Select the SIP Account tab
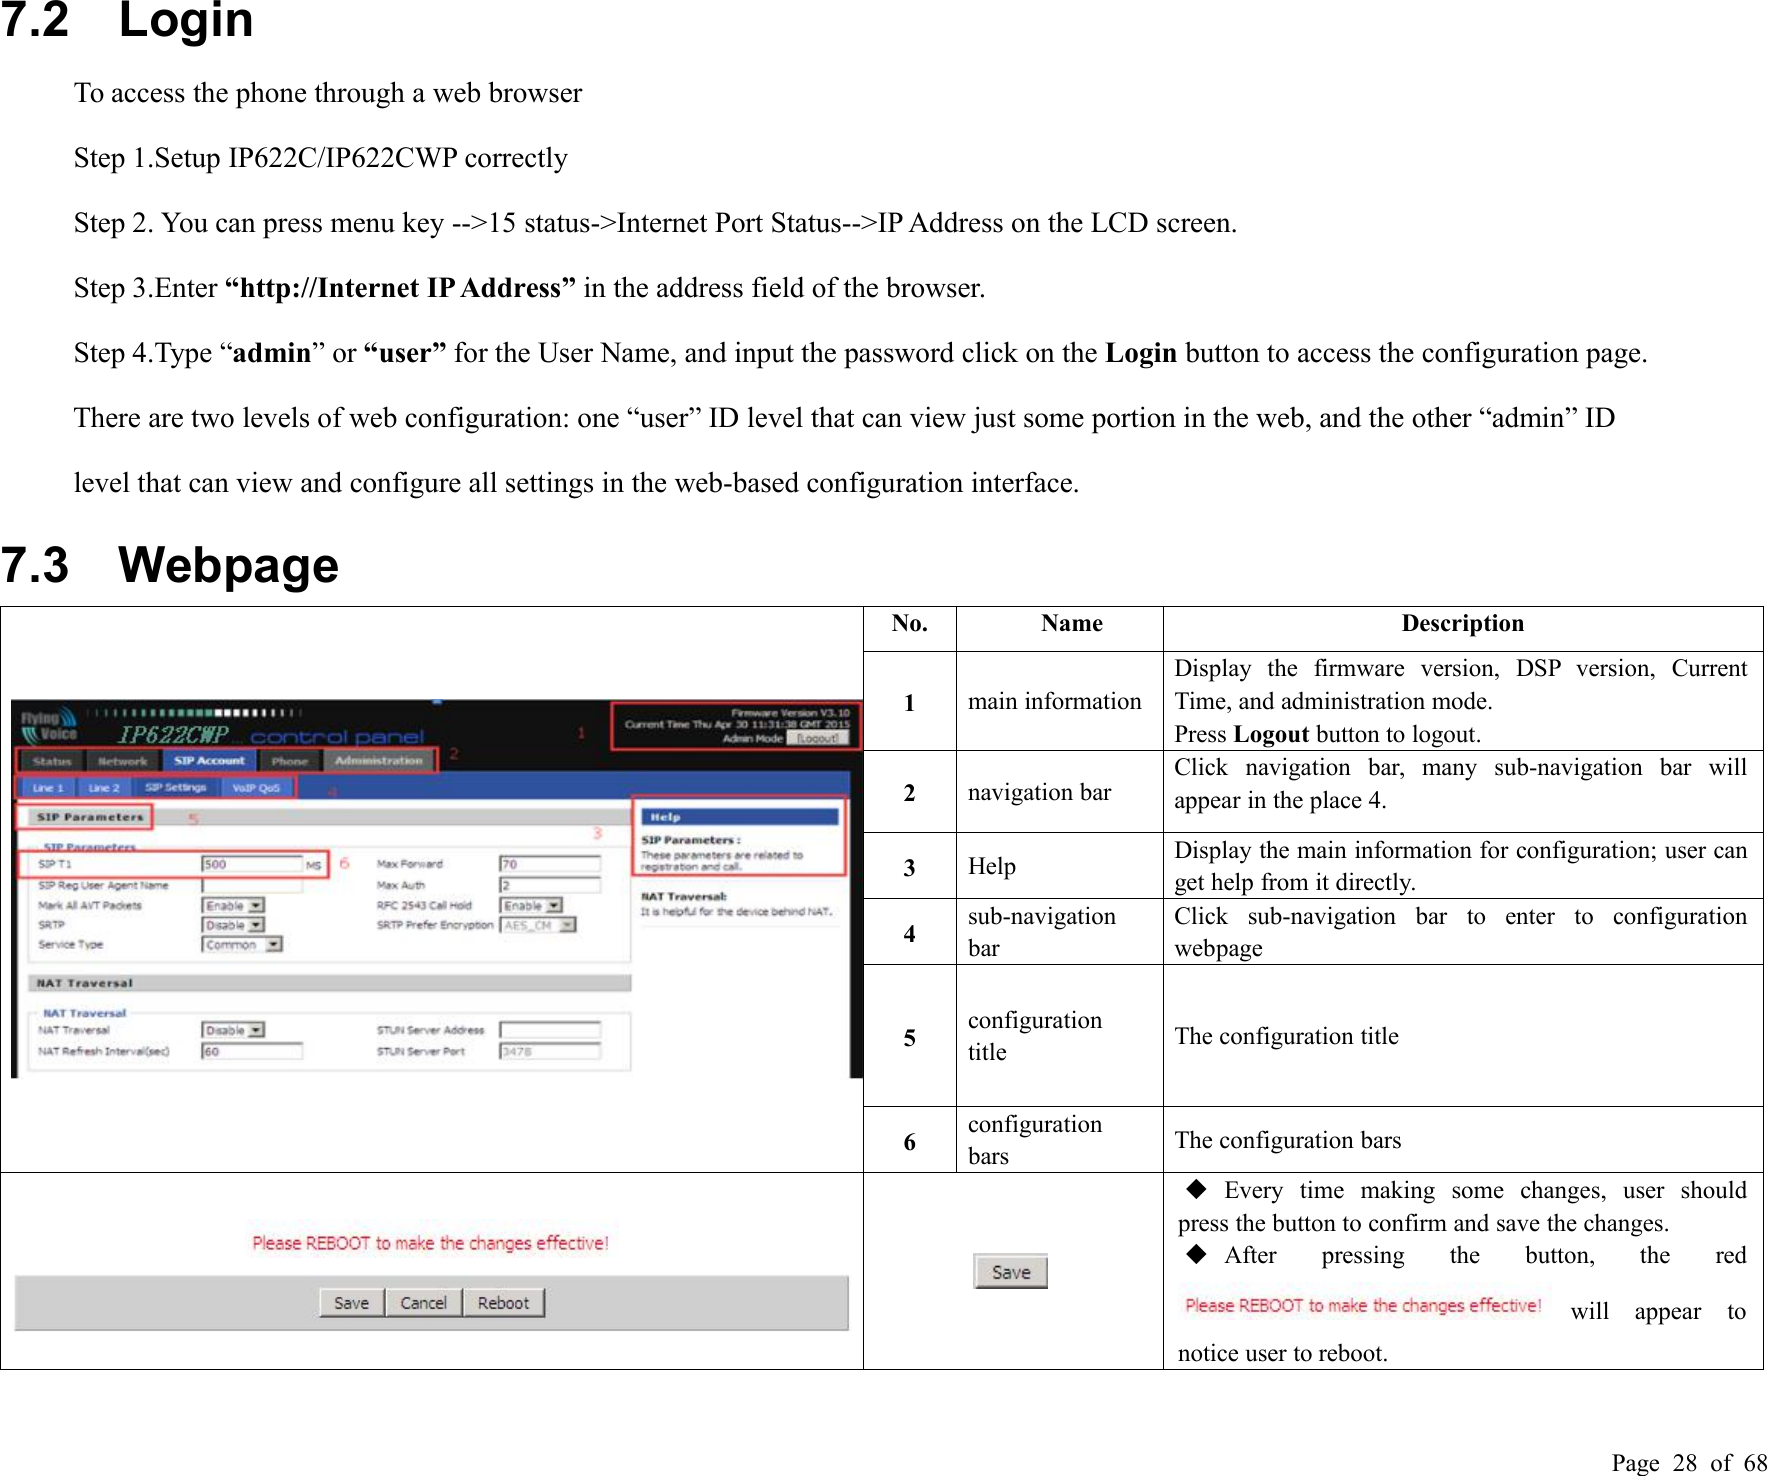The height and width of the screenshot is (1476, 1767). click(209, 761)
